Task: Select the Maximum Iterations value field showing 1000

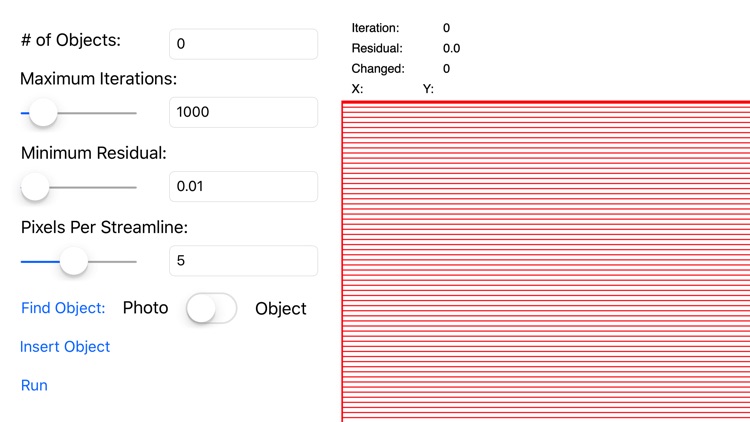Action: [x=243, y=112]
